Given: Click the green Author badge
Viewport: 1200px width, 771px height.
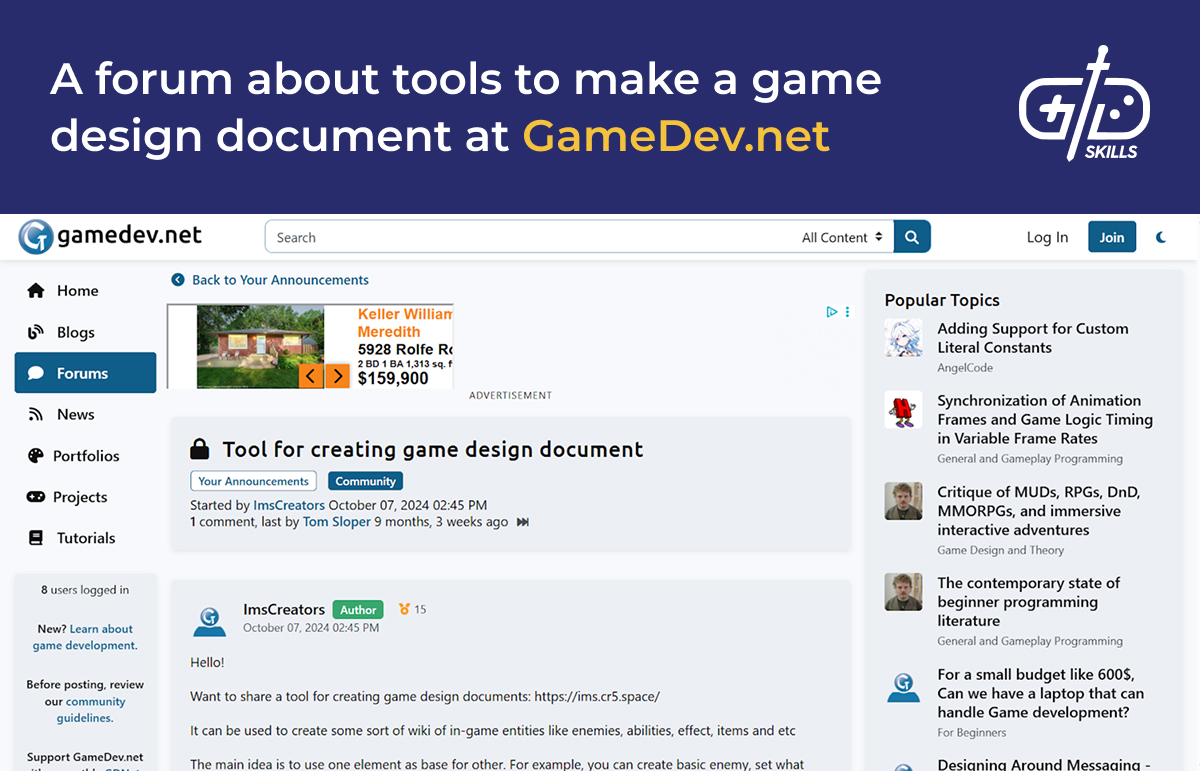Looking at the screenshot, I should [x=358, y=610].
